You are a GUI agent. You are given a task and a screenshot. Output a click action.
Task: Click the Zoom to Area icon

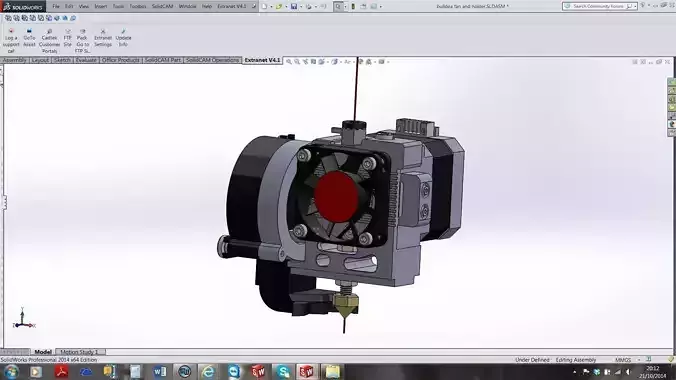297,62
